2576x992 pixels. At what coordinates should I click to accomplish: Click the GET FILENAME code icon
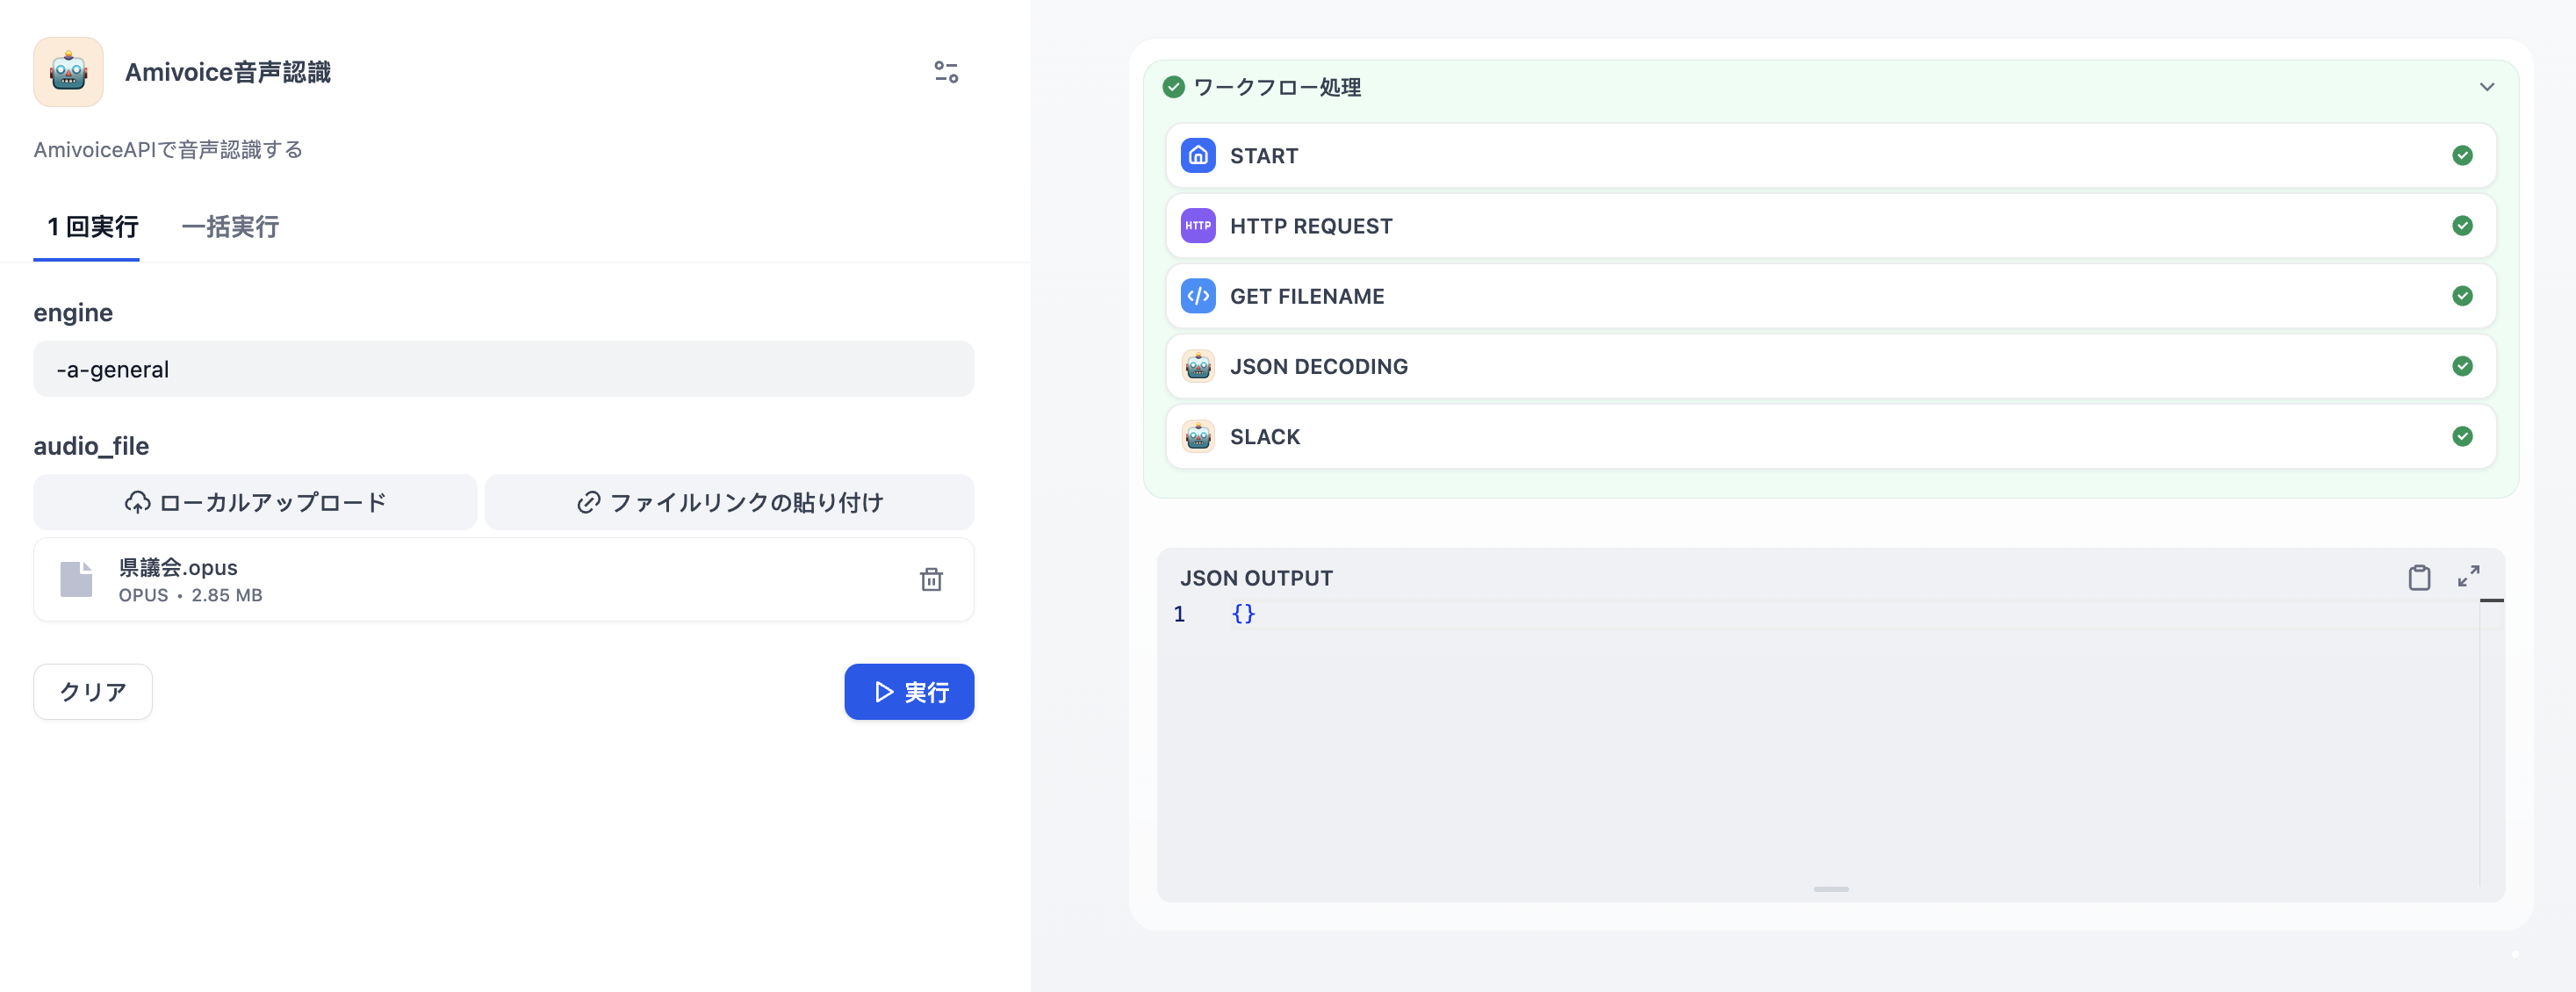pyautogui.click(x=1197, y=296)
